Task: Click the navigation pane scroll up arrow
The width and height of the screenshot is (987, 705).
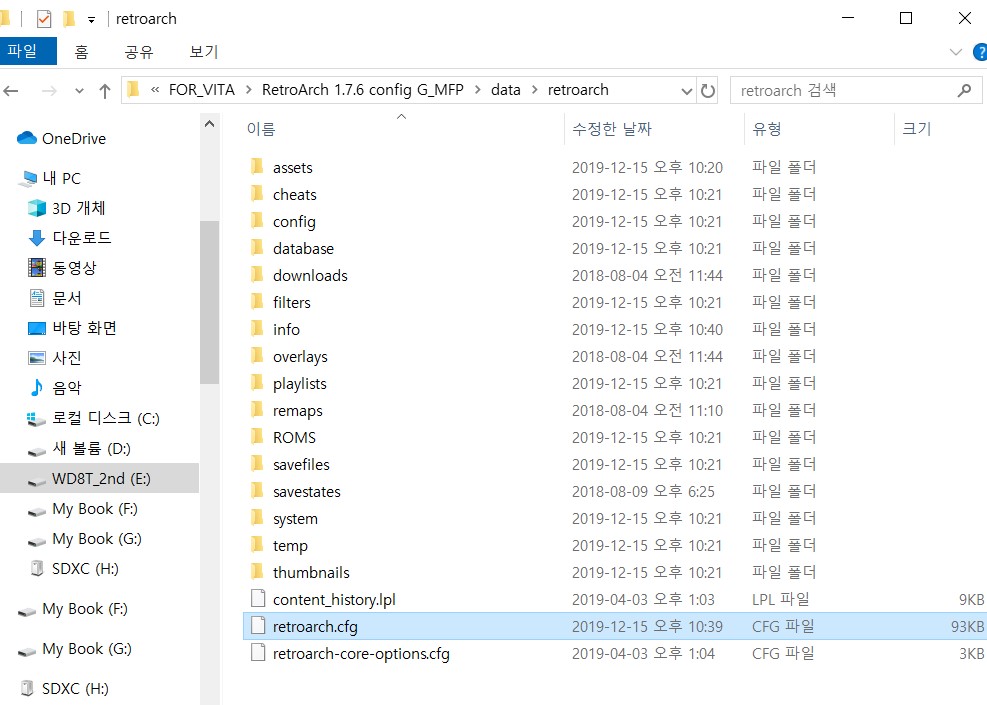Action: 210,124
